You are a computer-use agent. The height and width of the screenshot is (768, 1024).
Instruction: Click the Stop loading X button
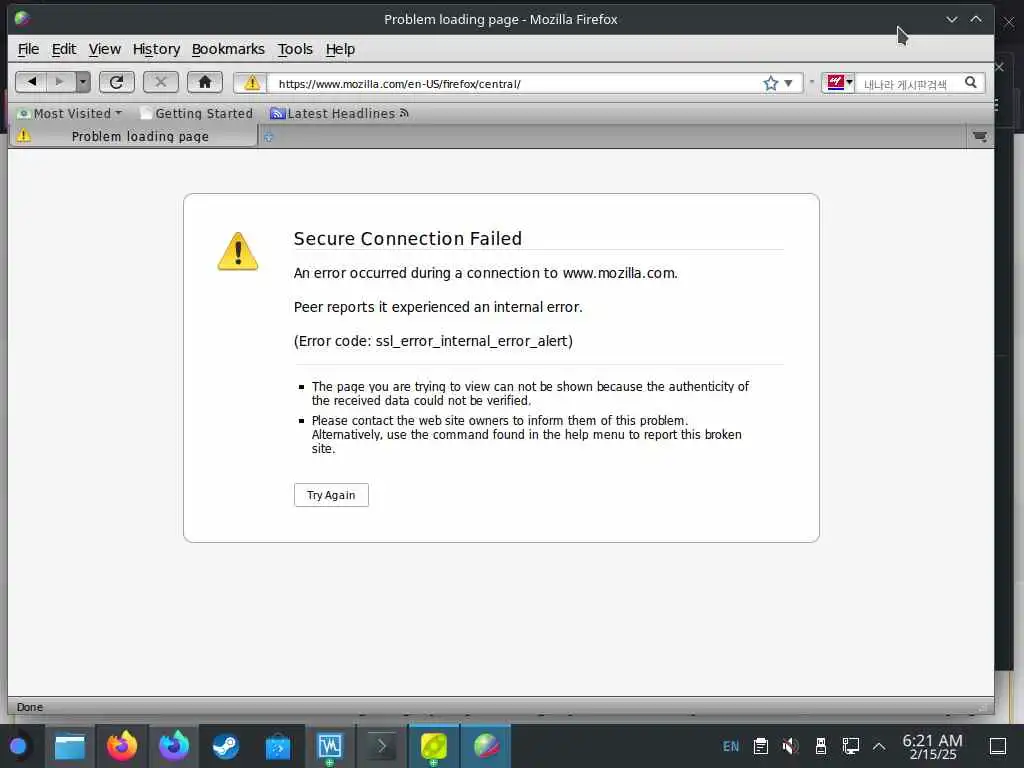click(161, 82)
